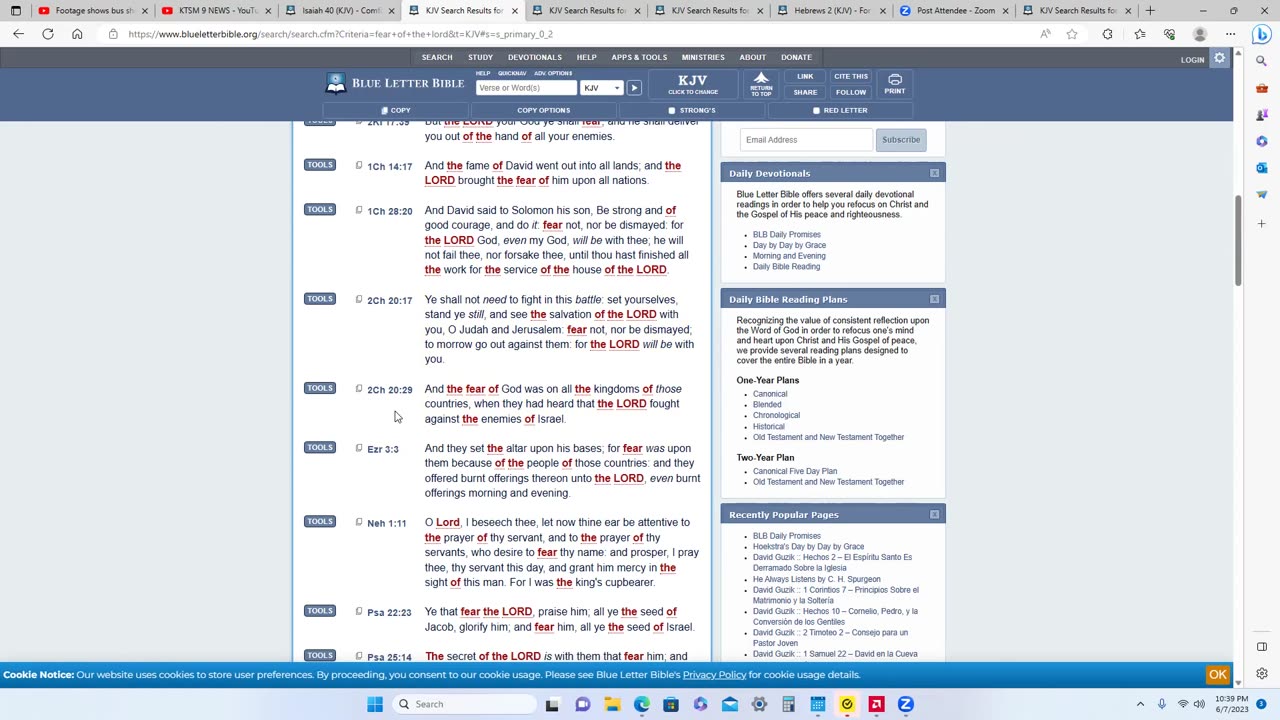
Task: Open the Bing chat sidebar icon
Action: click(1261, 34)
